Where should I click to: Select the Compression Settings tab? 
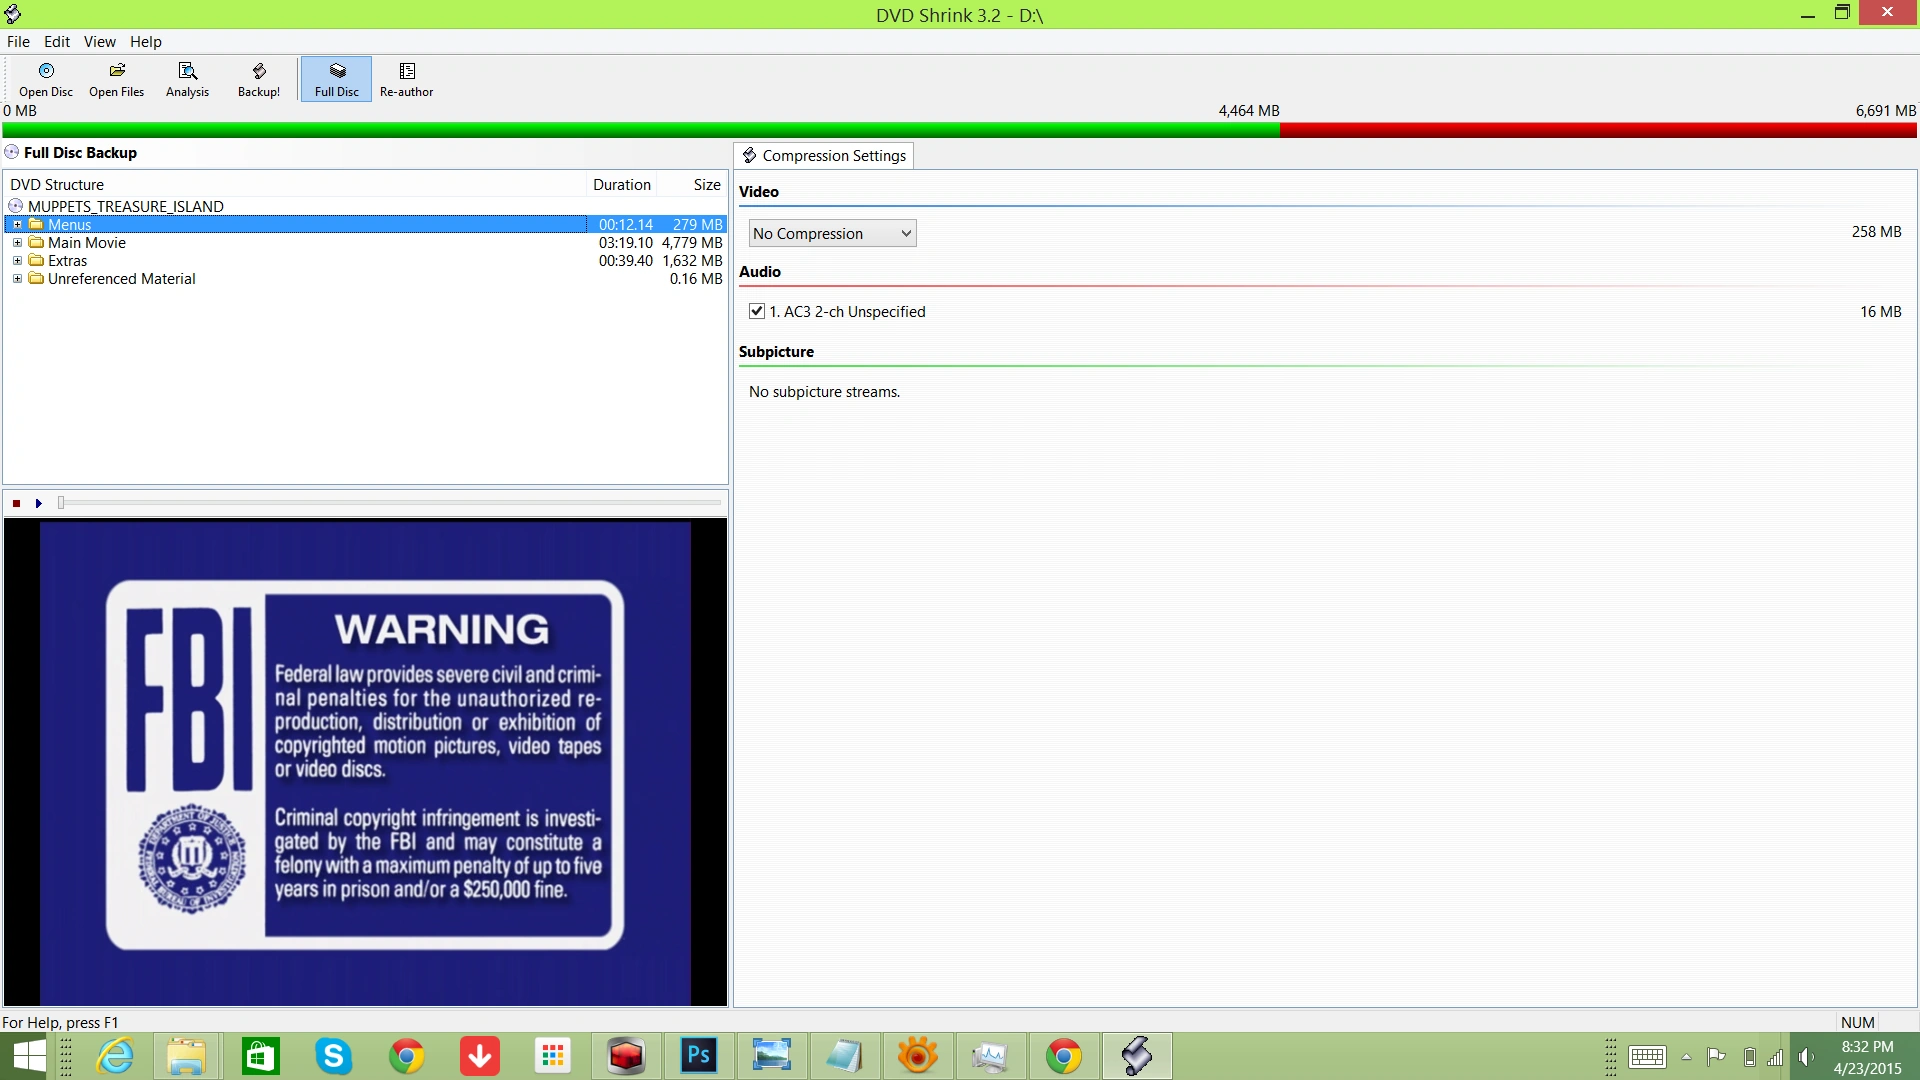[x=824, y=156]
